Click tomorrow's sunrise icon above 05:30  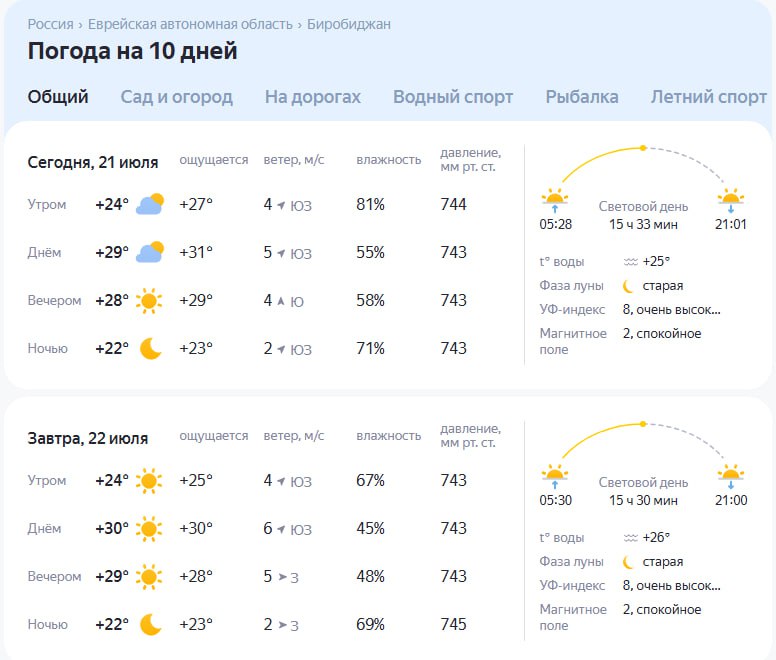pyautogui.click(x=555, y=476)
